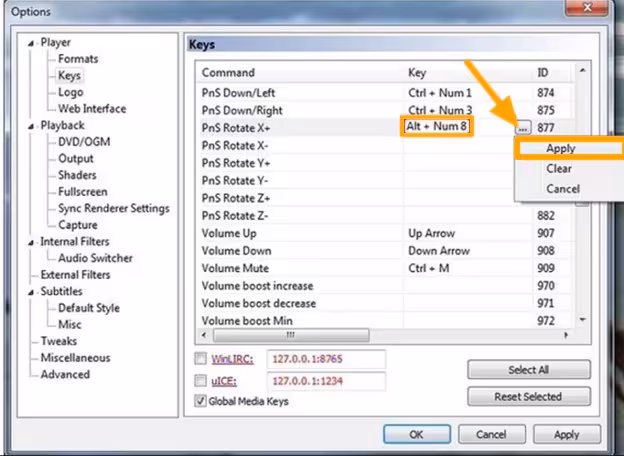Select Capture in the options tree
The width and height of the screenshot is (624, 456).
point(78,225)
